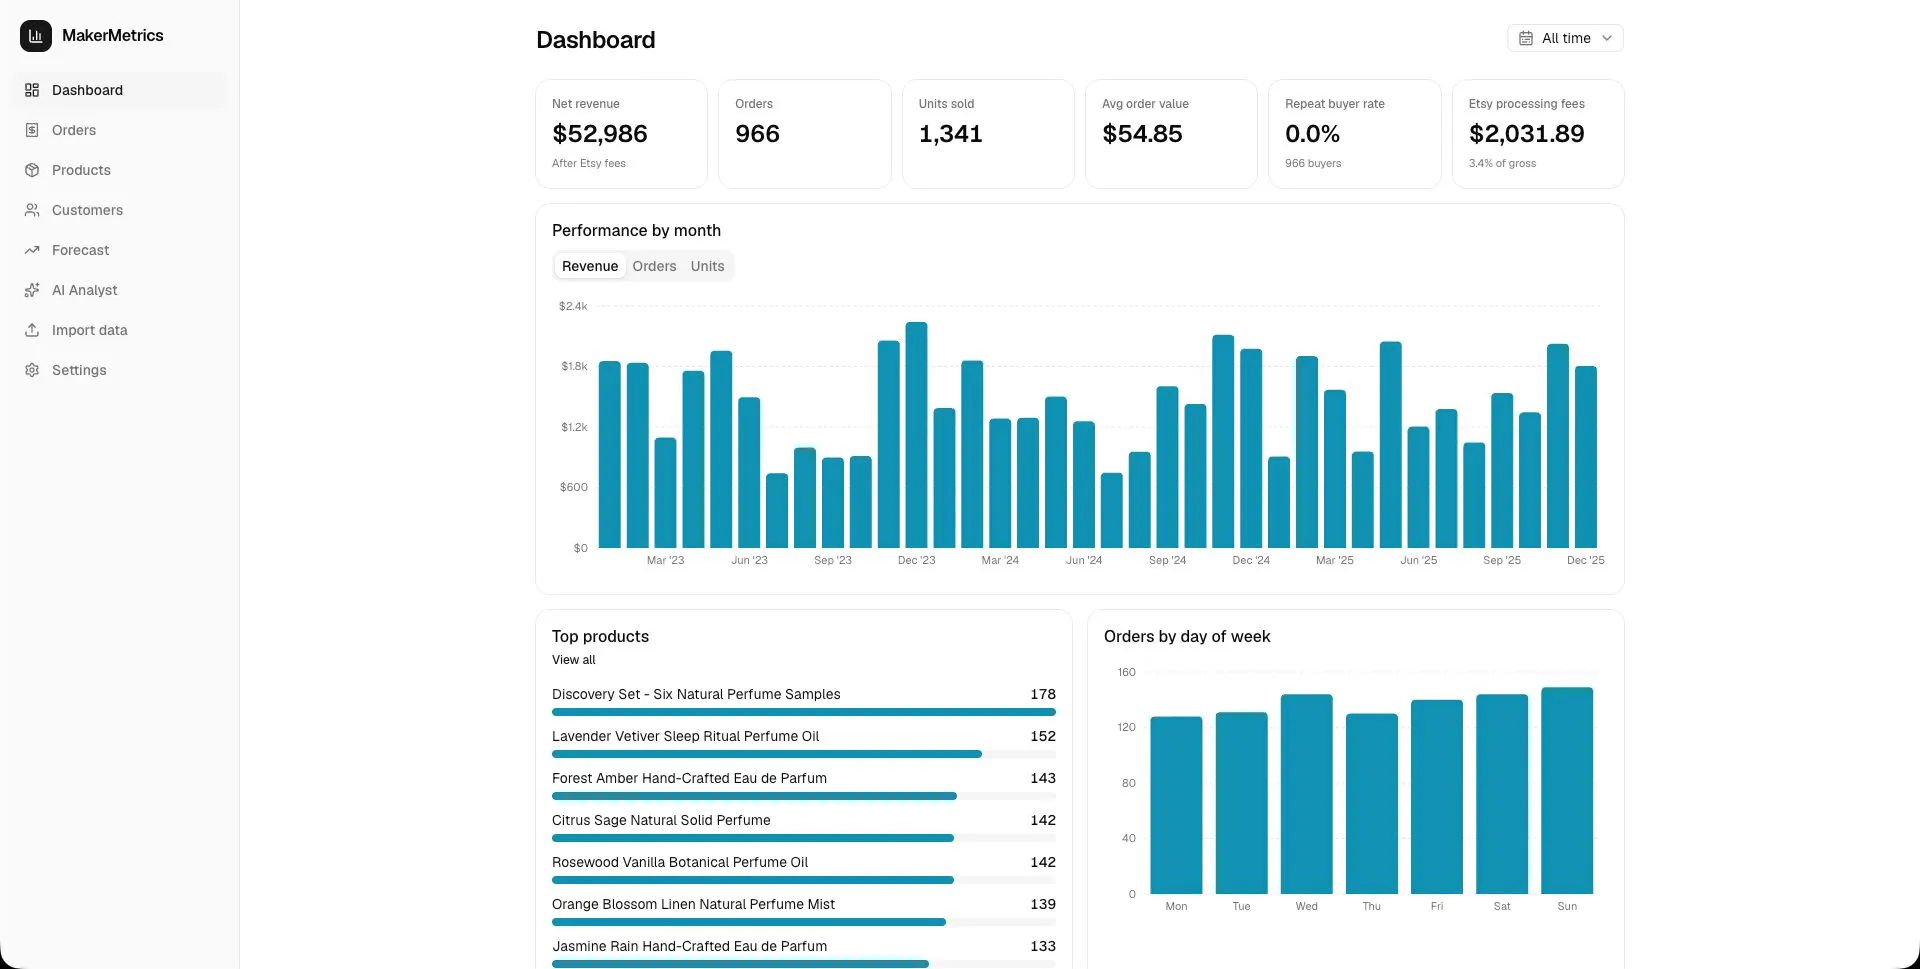Click Lavender Vetiver Sleep Ritual Perfume Oil
Viewport: 1920px width, 969px height.
(x=685, y=736)
